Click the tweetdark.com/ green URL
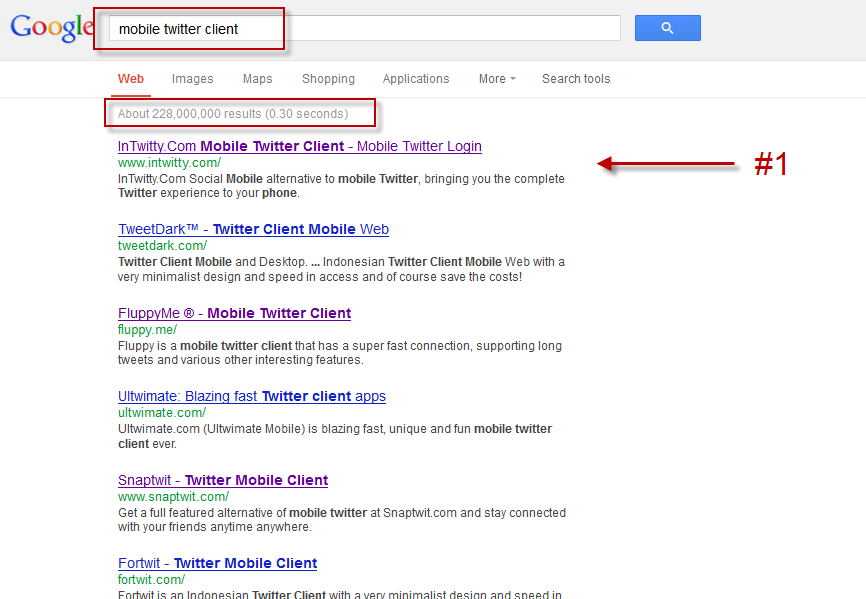This screenshot has width=866, height=599. click(162, 246)
